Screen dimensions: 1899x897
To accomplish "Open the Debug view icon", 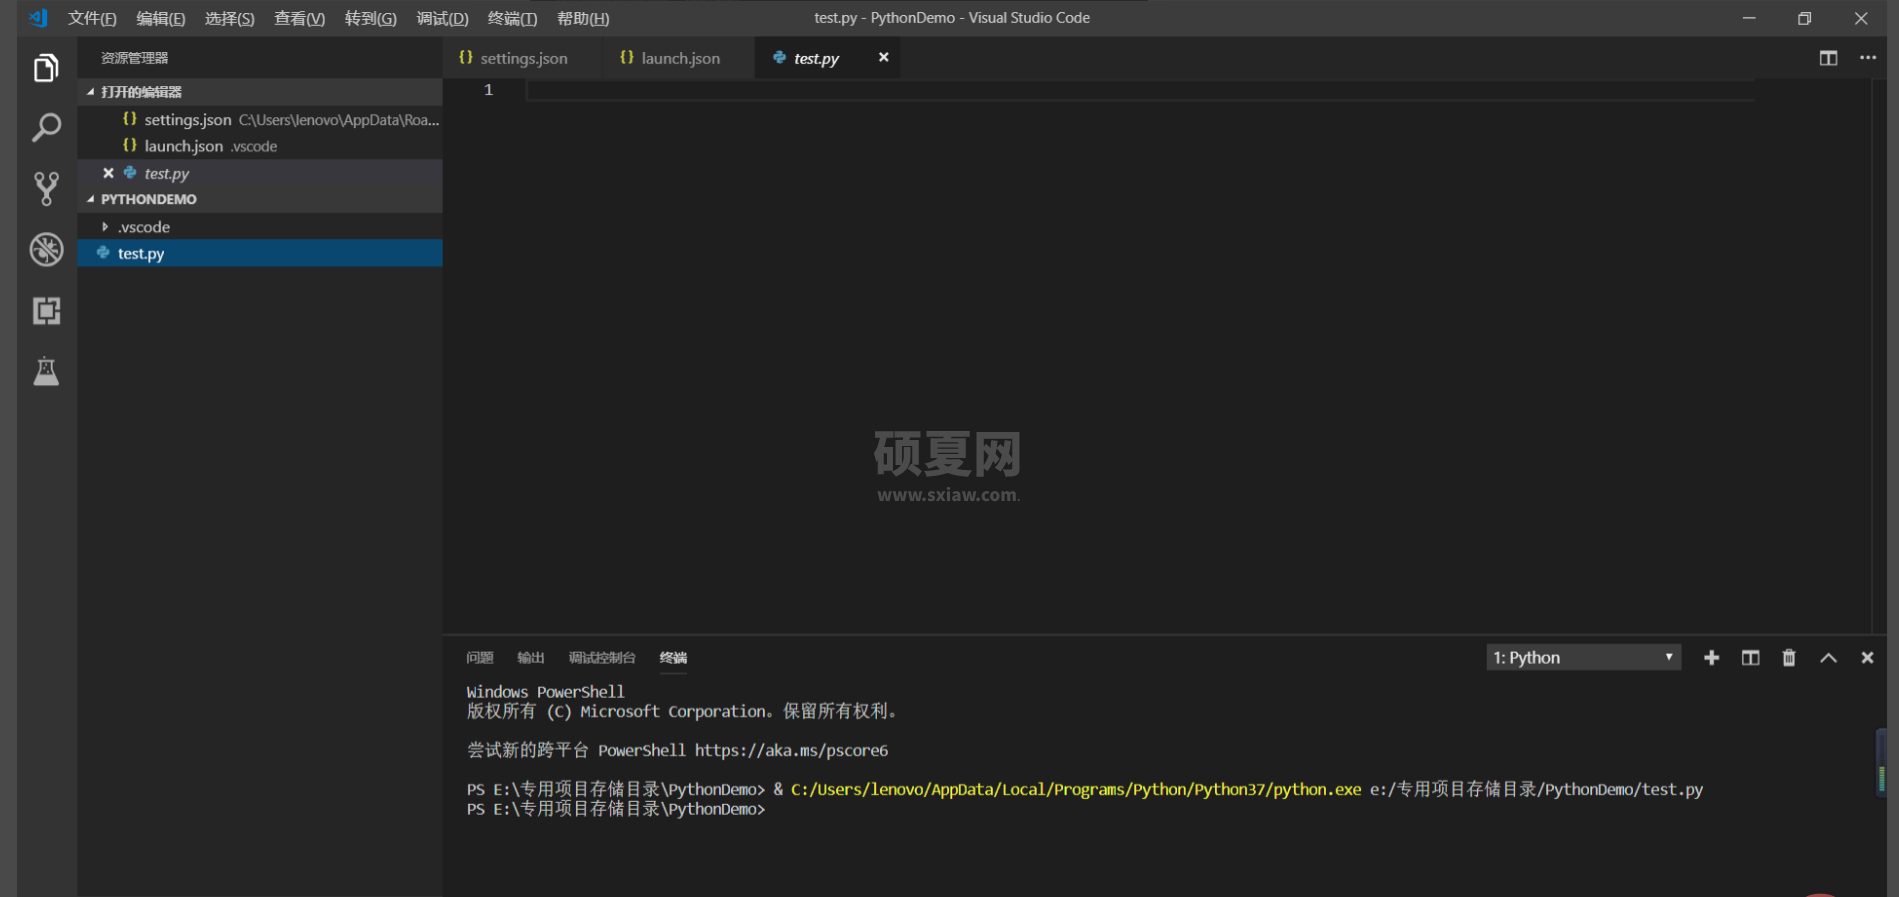I will 46,250.
